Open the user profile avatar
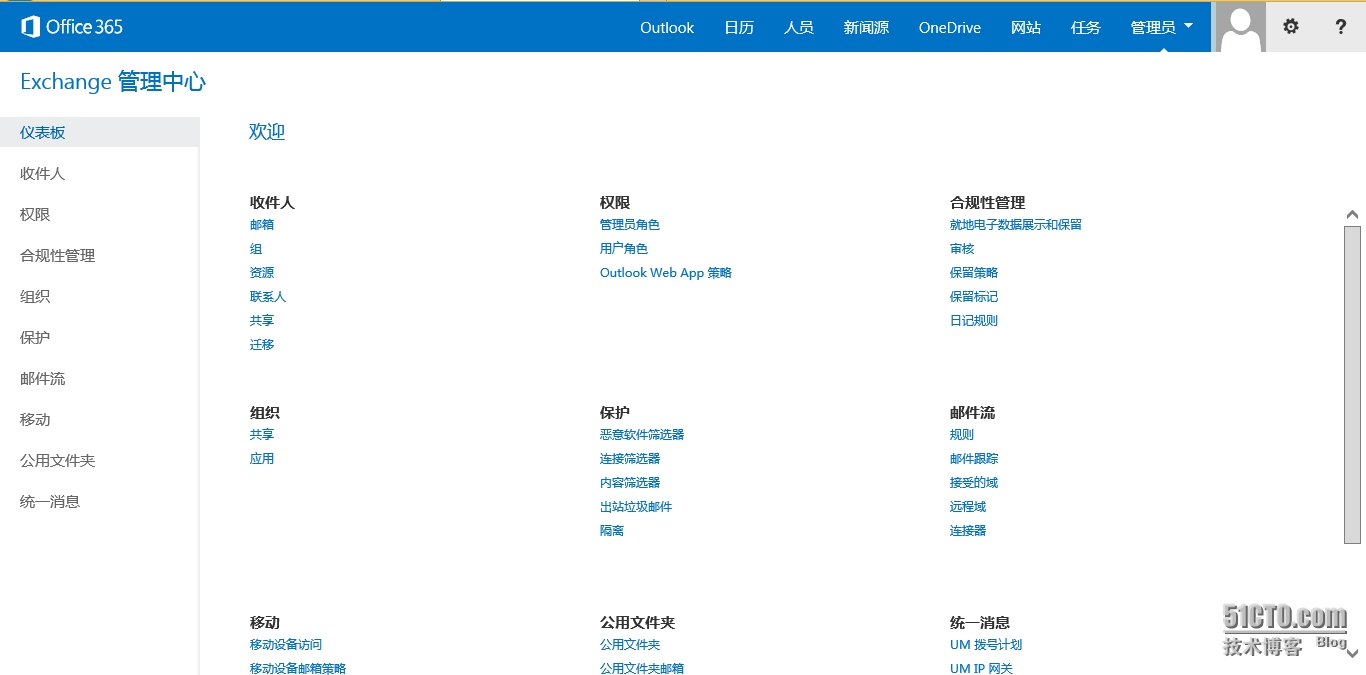 pos(1241,27)
